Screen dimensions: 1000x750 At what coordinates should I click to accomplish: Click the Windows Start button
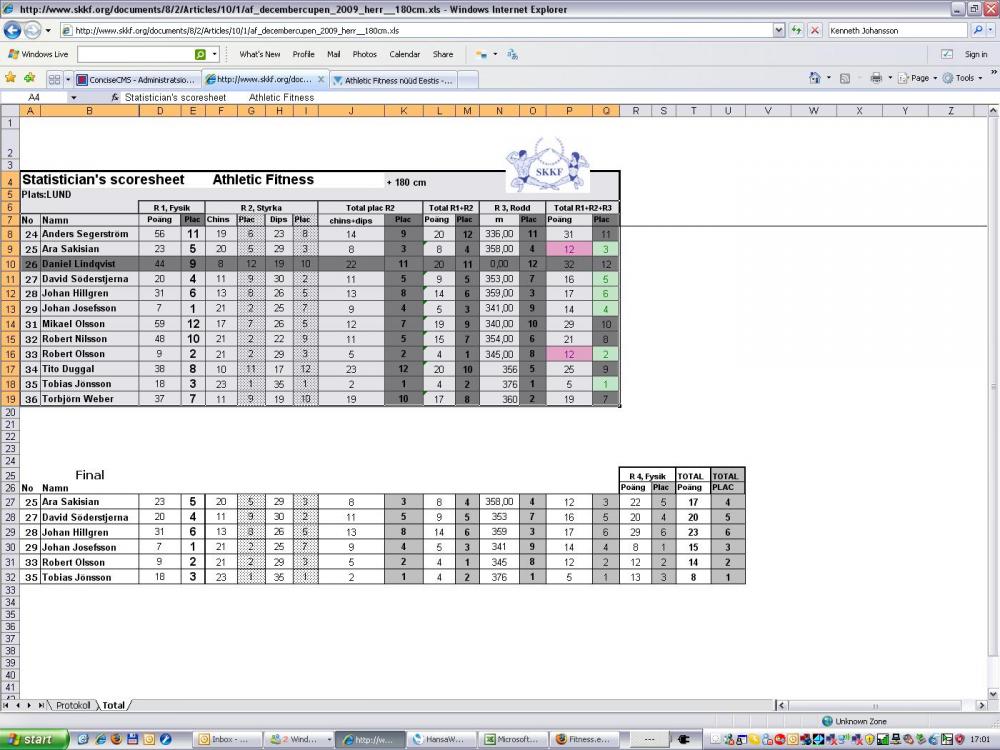pos(35,740)
